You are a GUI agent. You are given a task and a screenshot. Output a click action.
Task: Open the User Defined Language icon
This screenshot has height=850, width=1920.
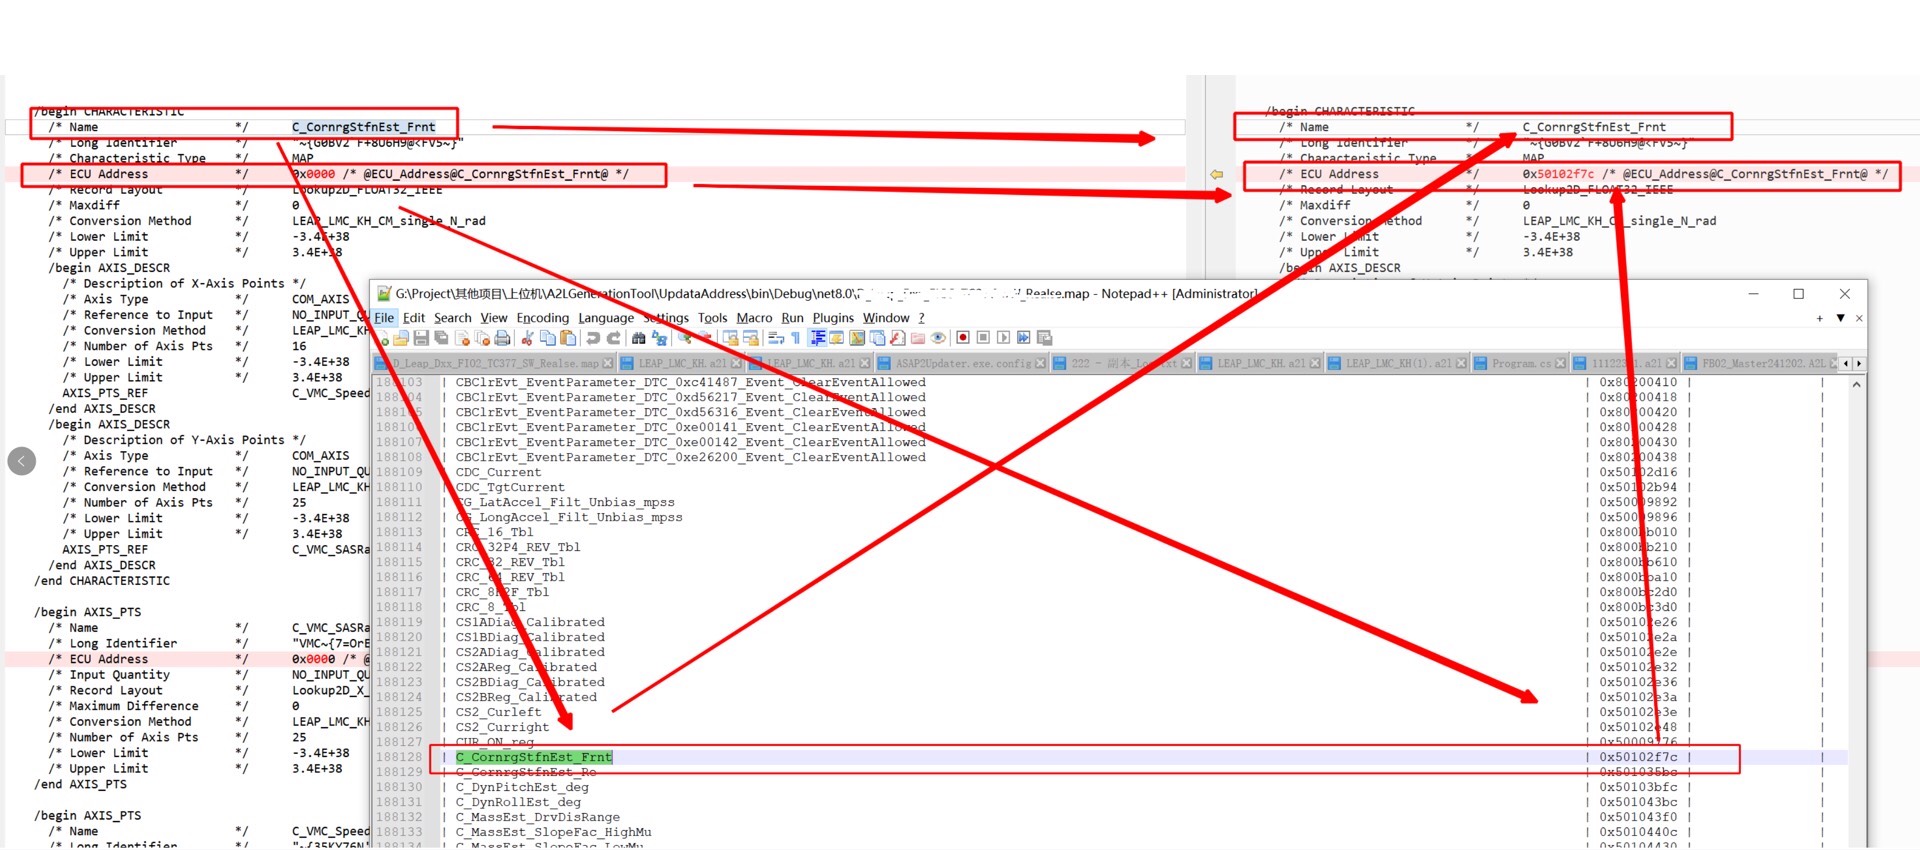837,338
